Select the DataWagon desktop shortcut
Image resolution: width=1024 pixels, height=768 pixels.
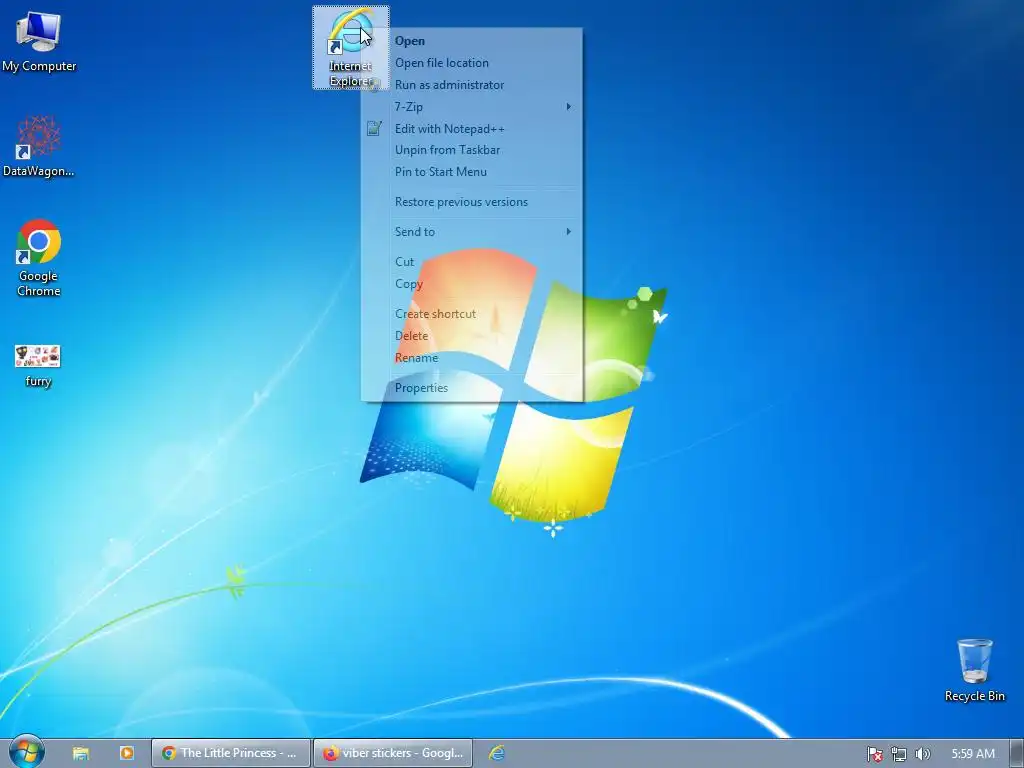coord(39,146)
